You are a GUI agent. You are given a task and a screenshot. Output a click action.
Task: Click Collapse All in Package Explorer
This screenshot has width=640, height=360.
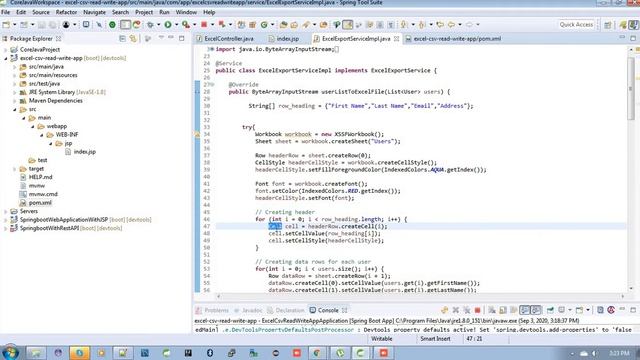(x=122, y=38)
